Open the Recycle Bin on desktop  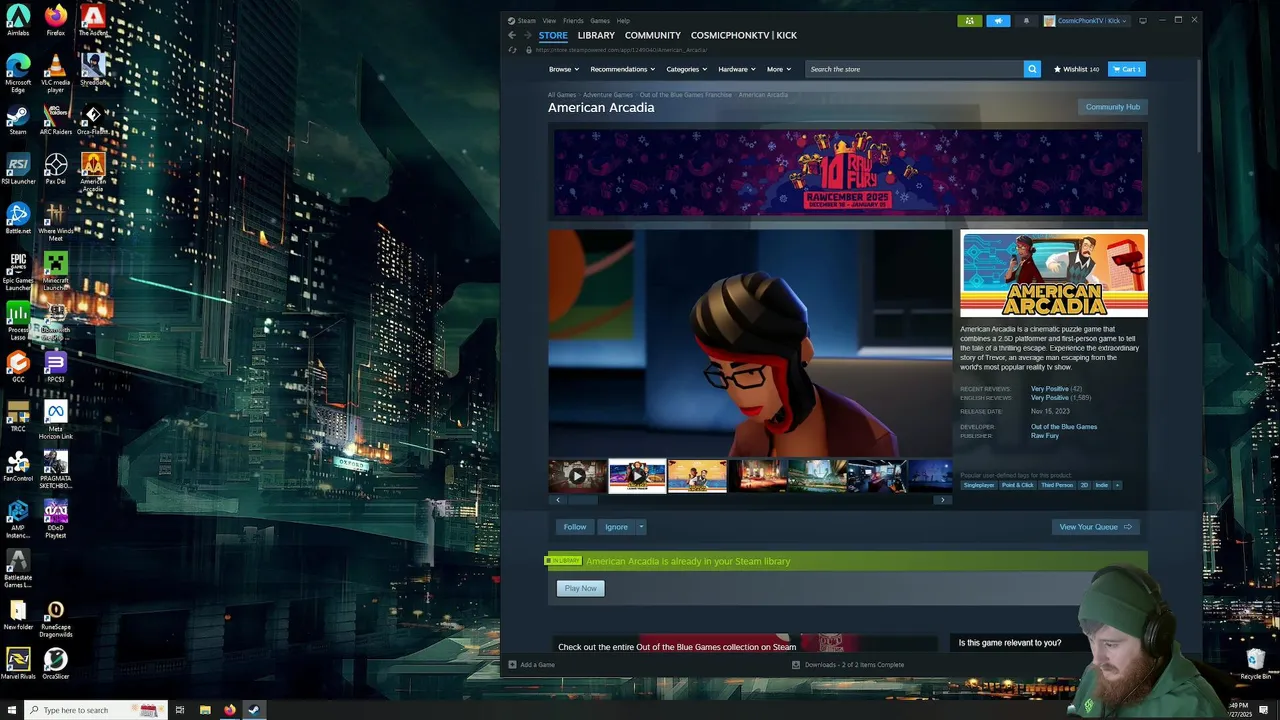point(1255,663)
